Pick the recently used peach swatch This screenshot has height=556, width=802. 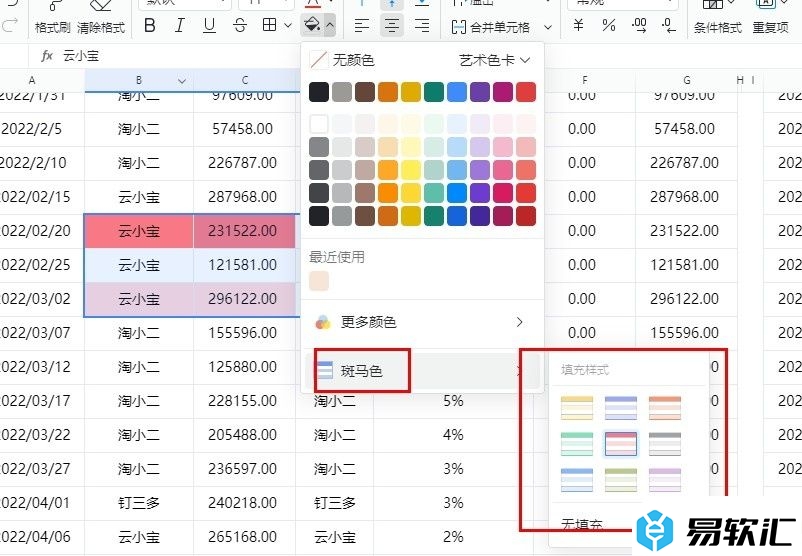[x=319, y=281]
